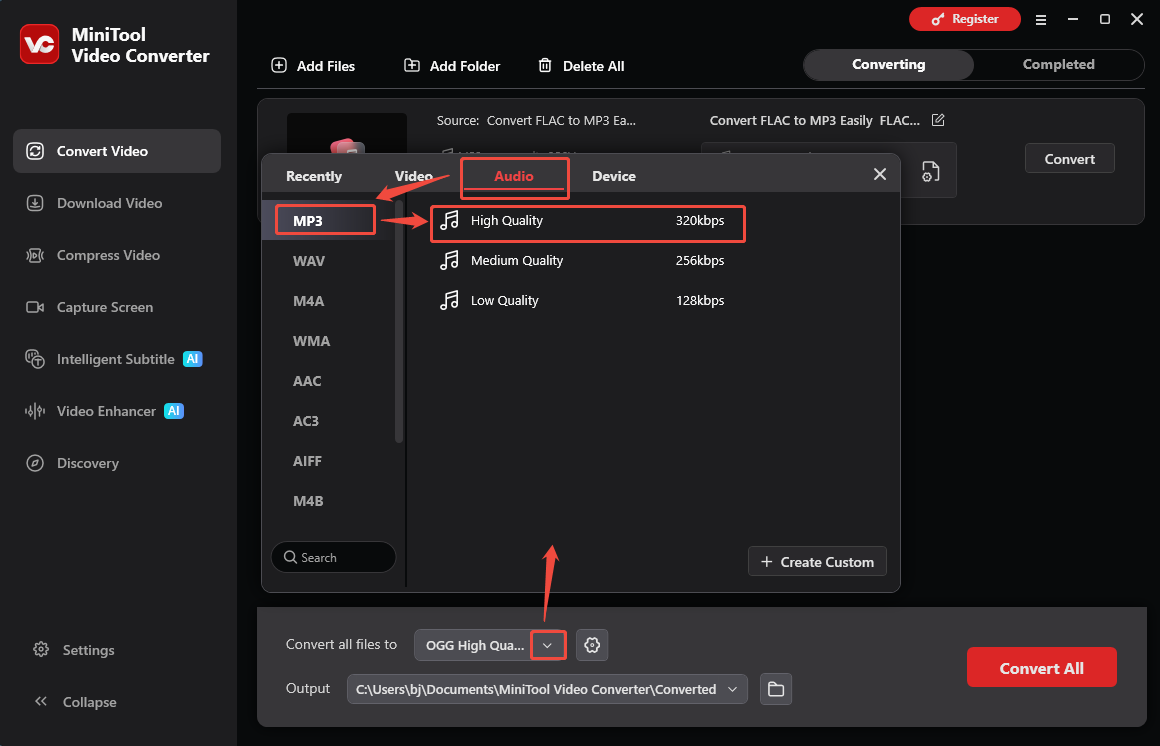Screen dimensions: 1160x746
Task: Open the Discovery section
Action: click(117, 463)
